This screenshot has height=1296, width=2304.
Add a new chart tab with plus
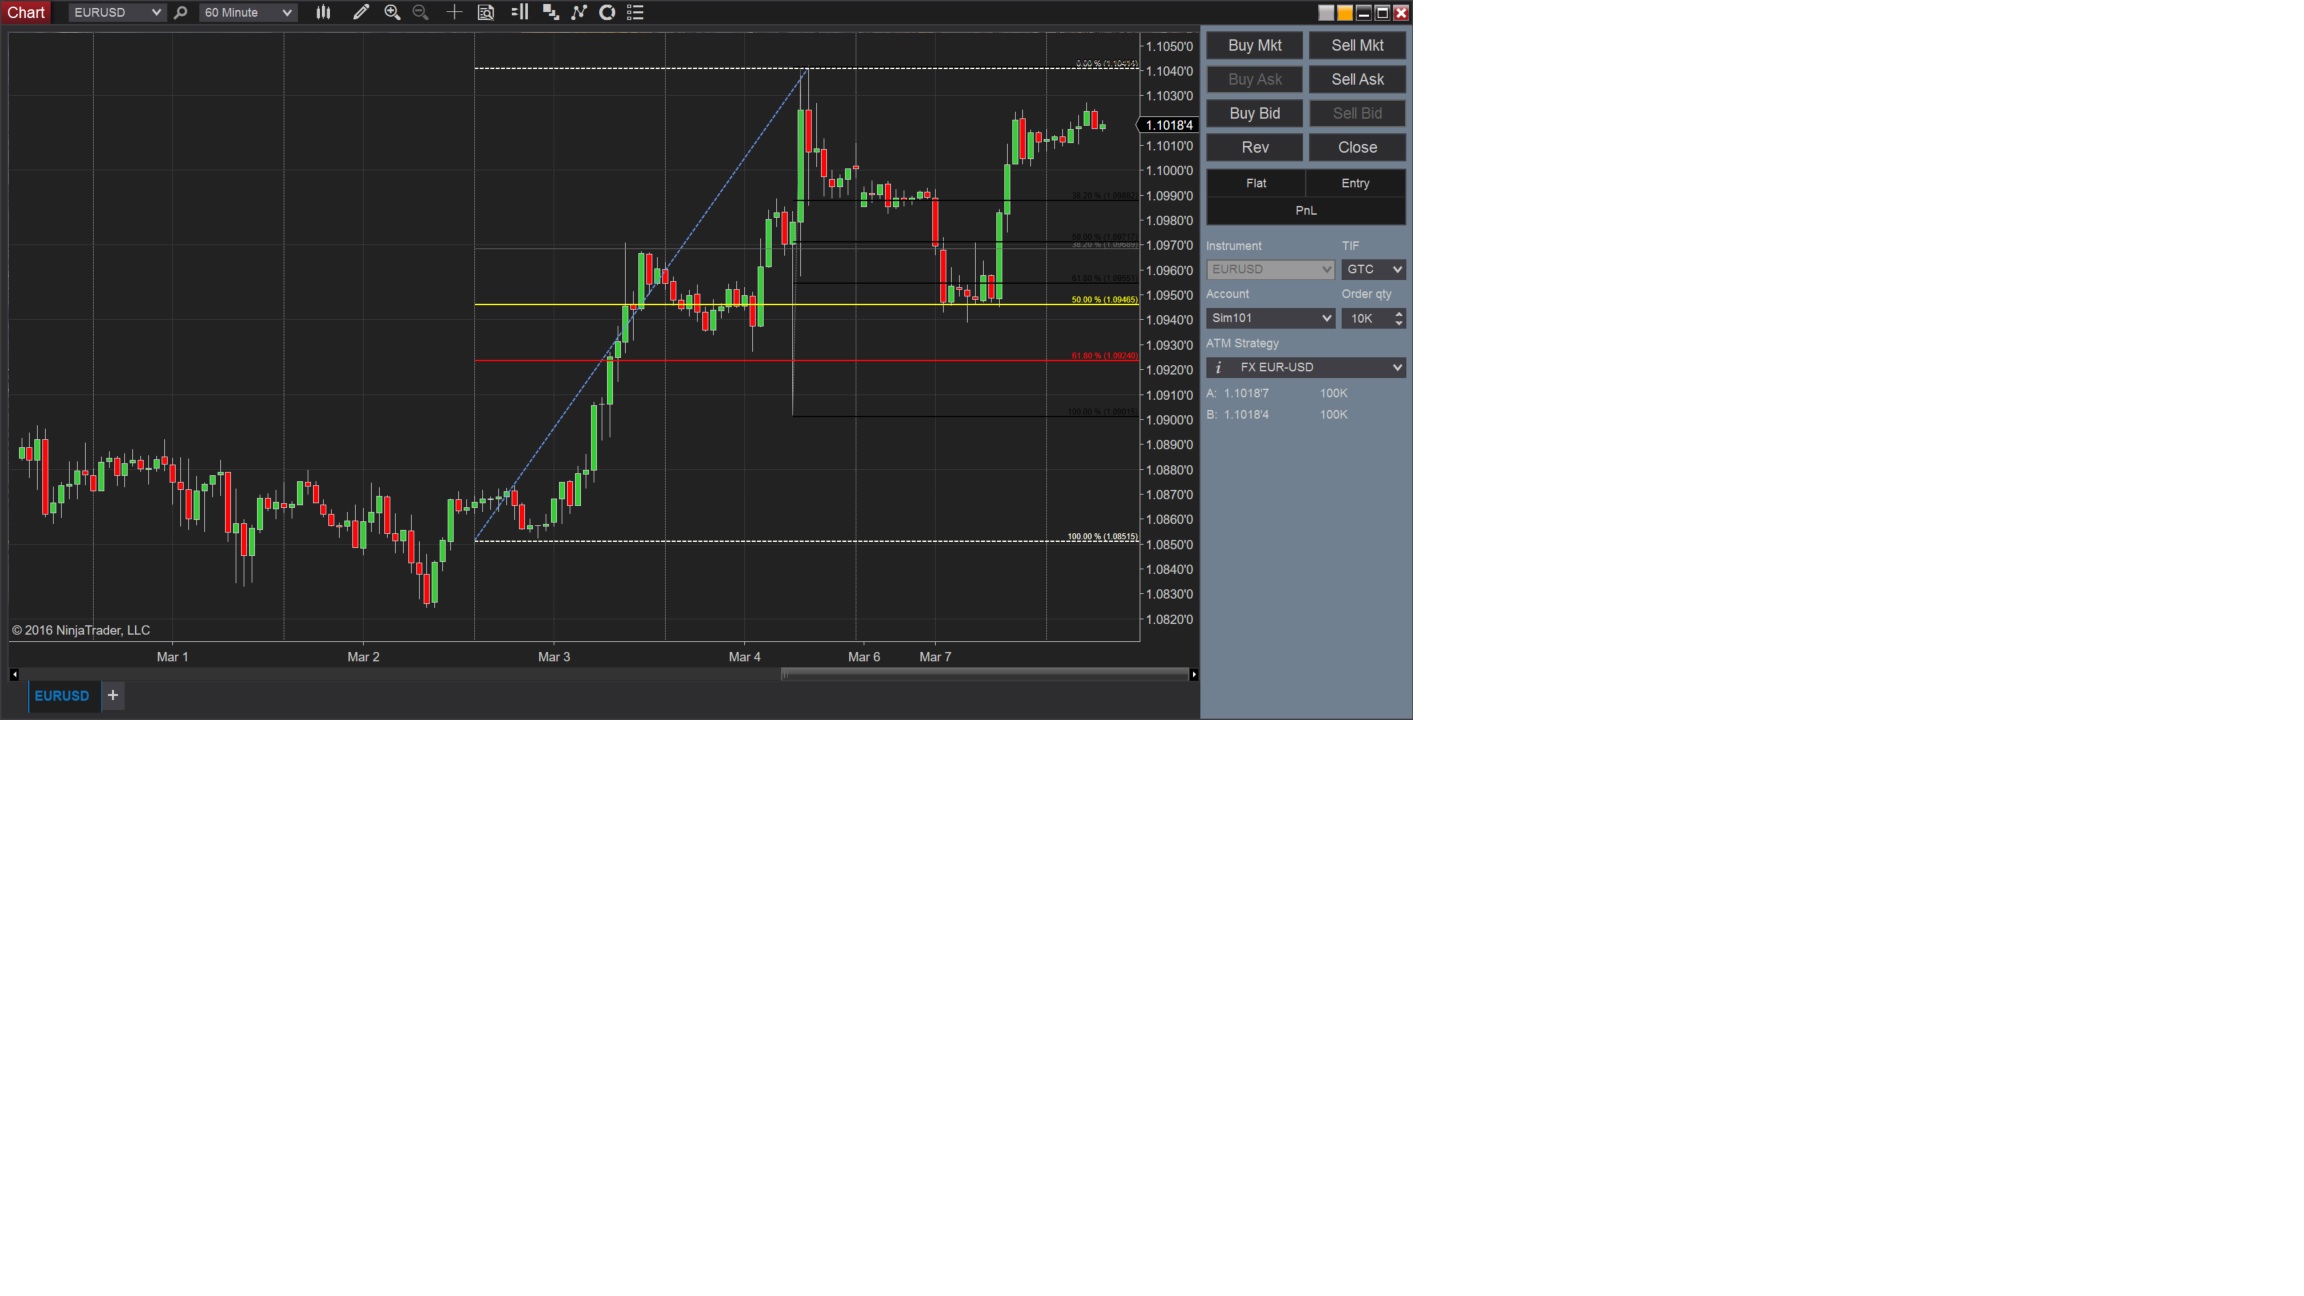click(113, 695)
